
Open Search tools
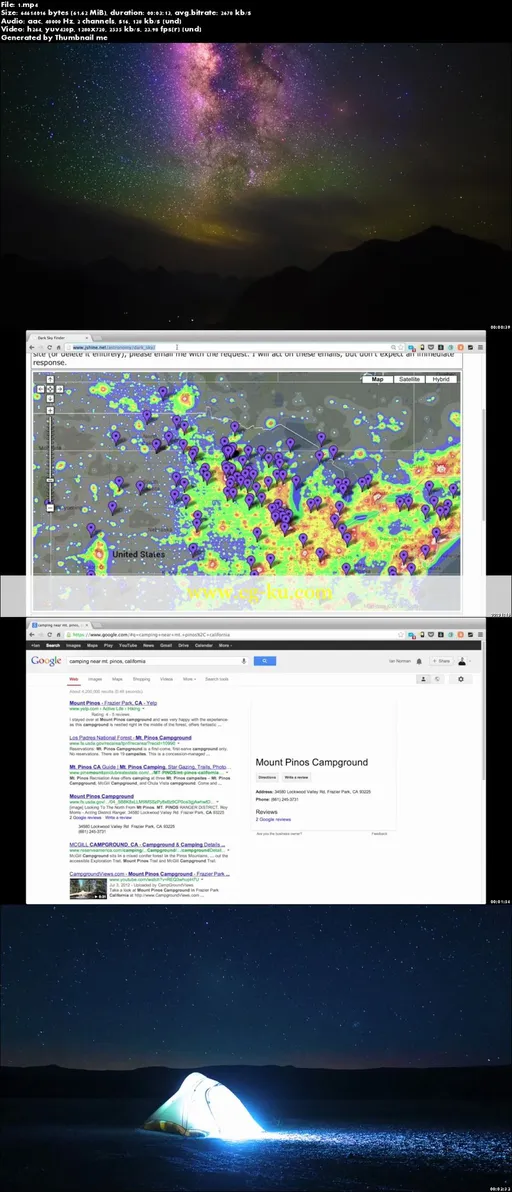point(216,679)
